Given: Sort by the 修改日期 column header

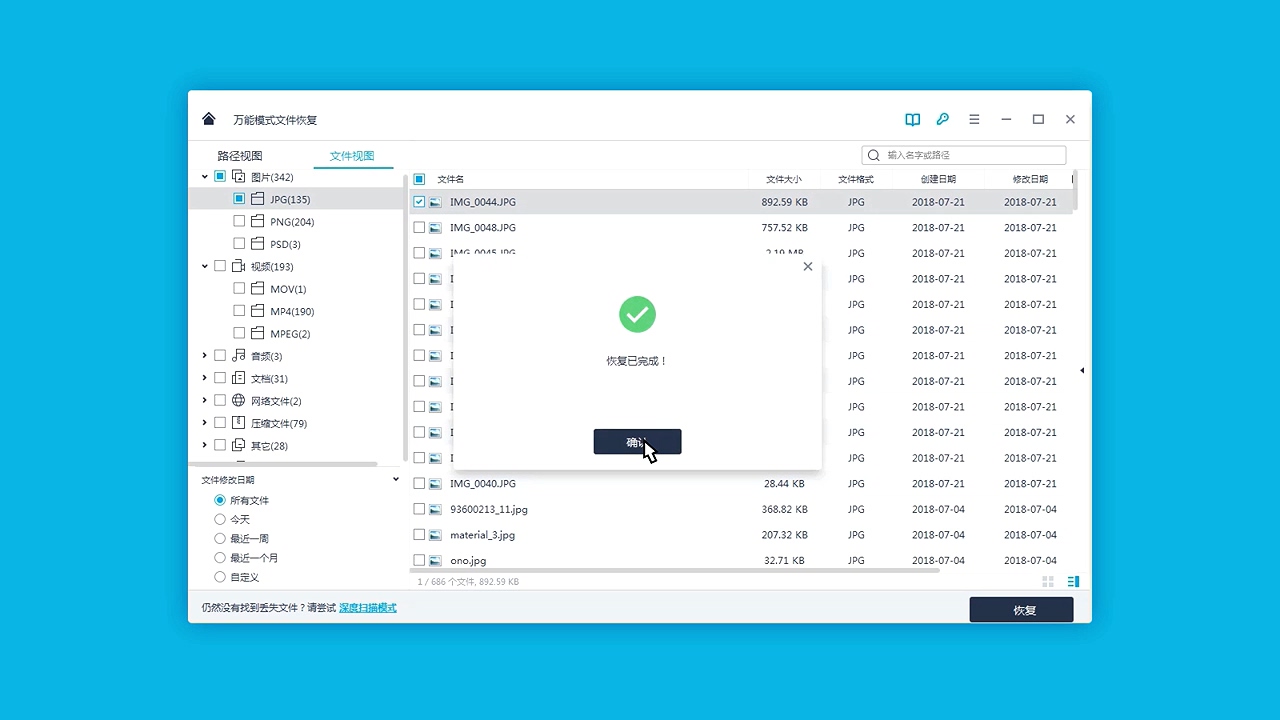Looking at the screenshot, I should click(1030, 179).
